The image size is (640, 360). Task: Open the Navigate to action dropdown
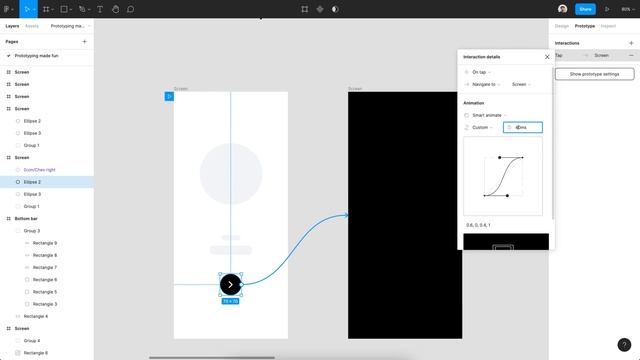coord(485,84)
